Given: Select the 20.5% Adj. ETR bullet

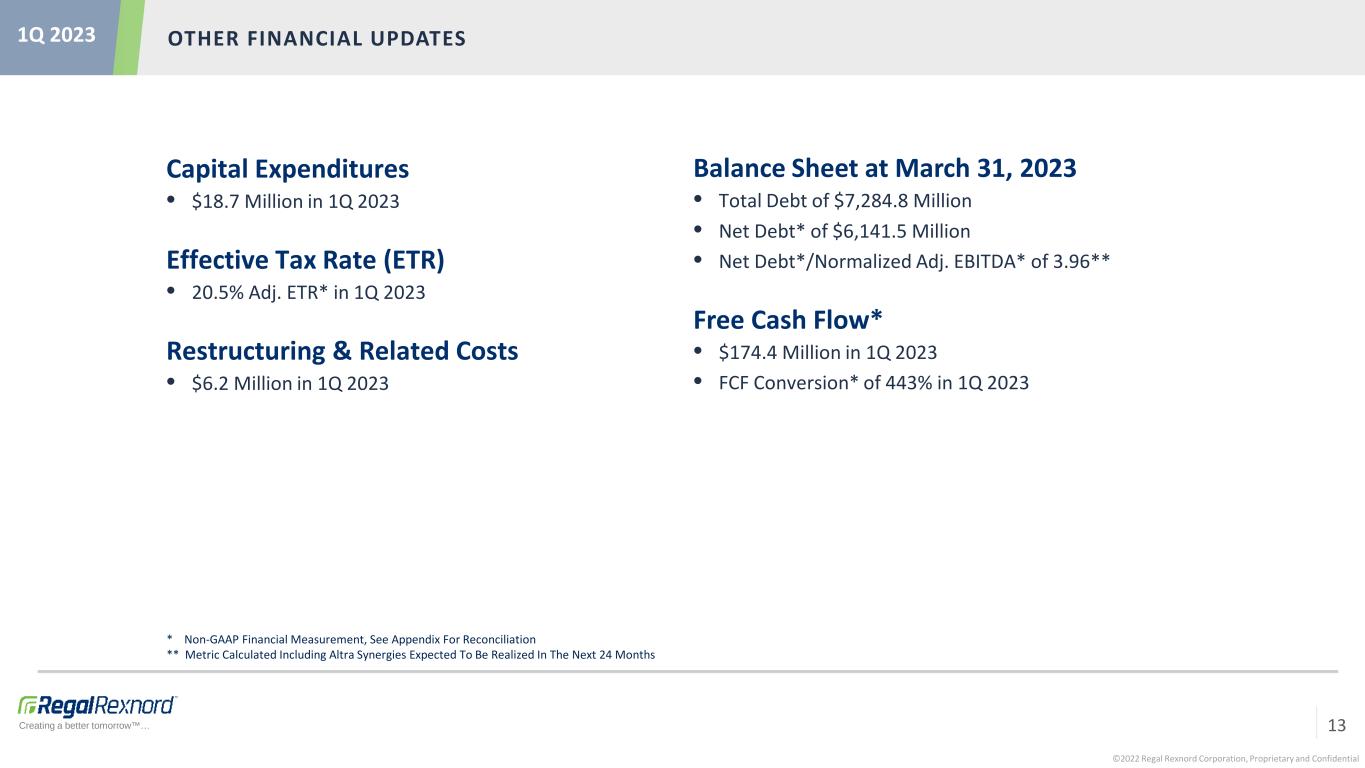Looking at the screenshot, I should click(308, 292).
